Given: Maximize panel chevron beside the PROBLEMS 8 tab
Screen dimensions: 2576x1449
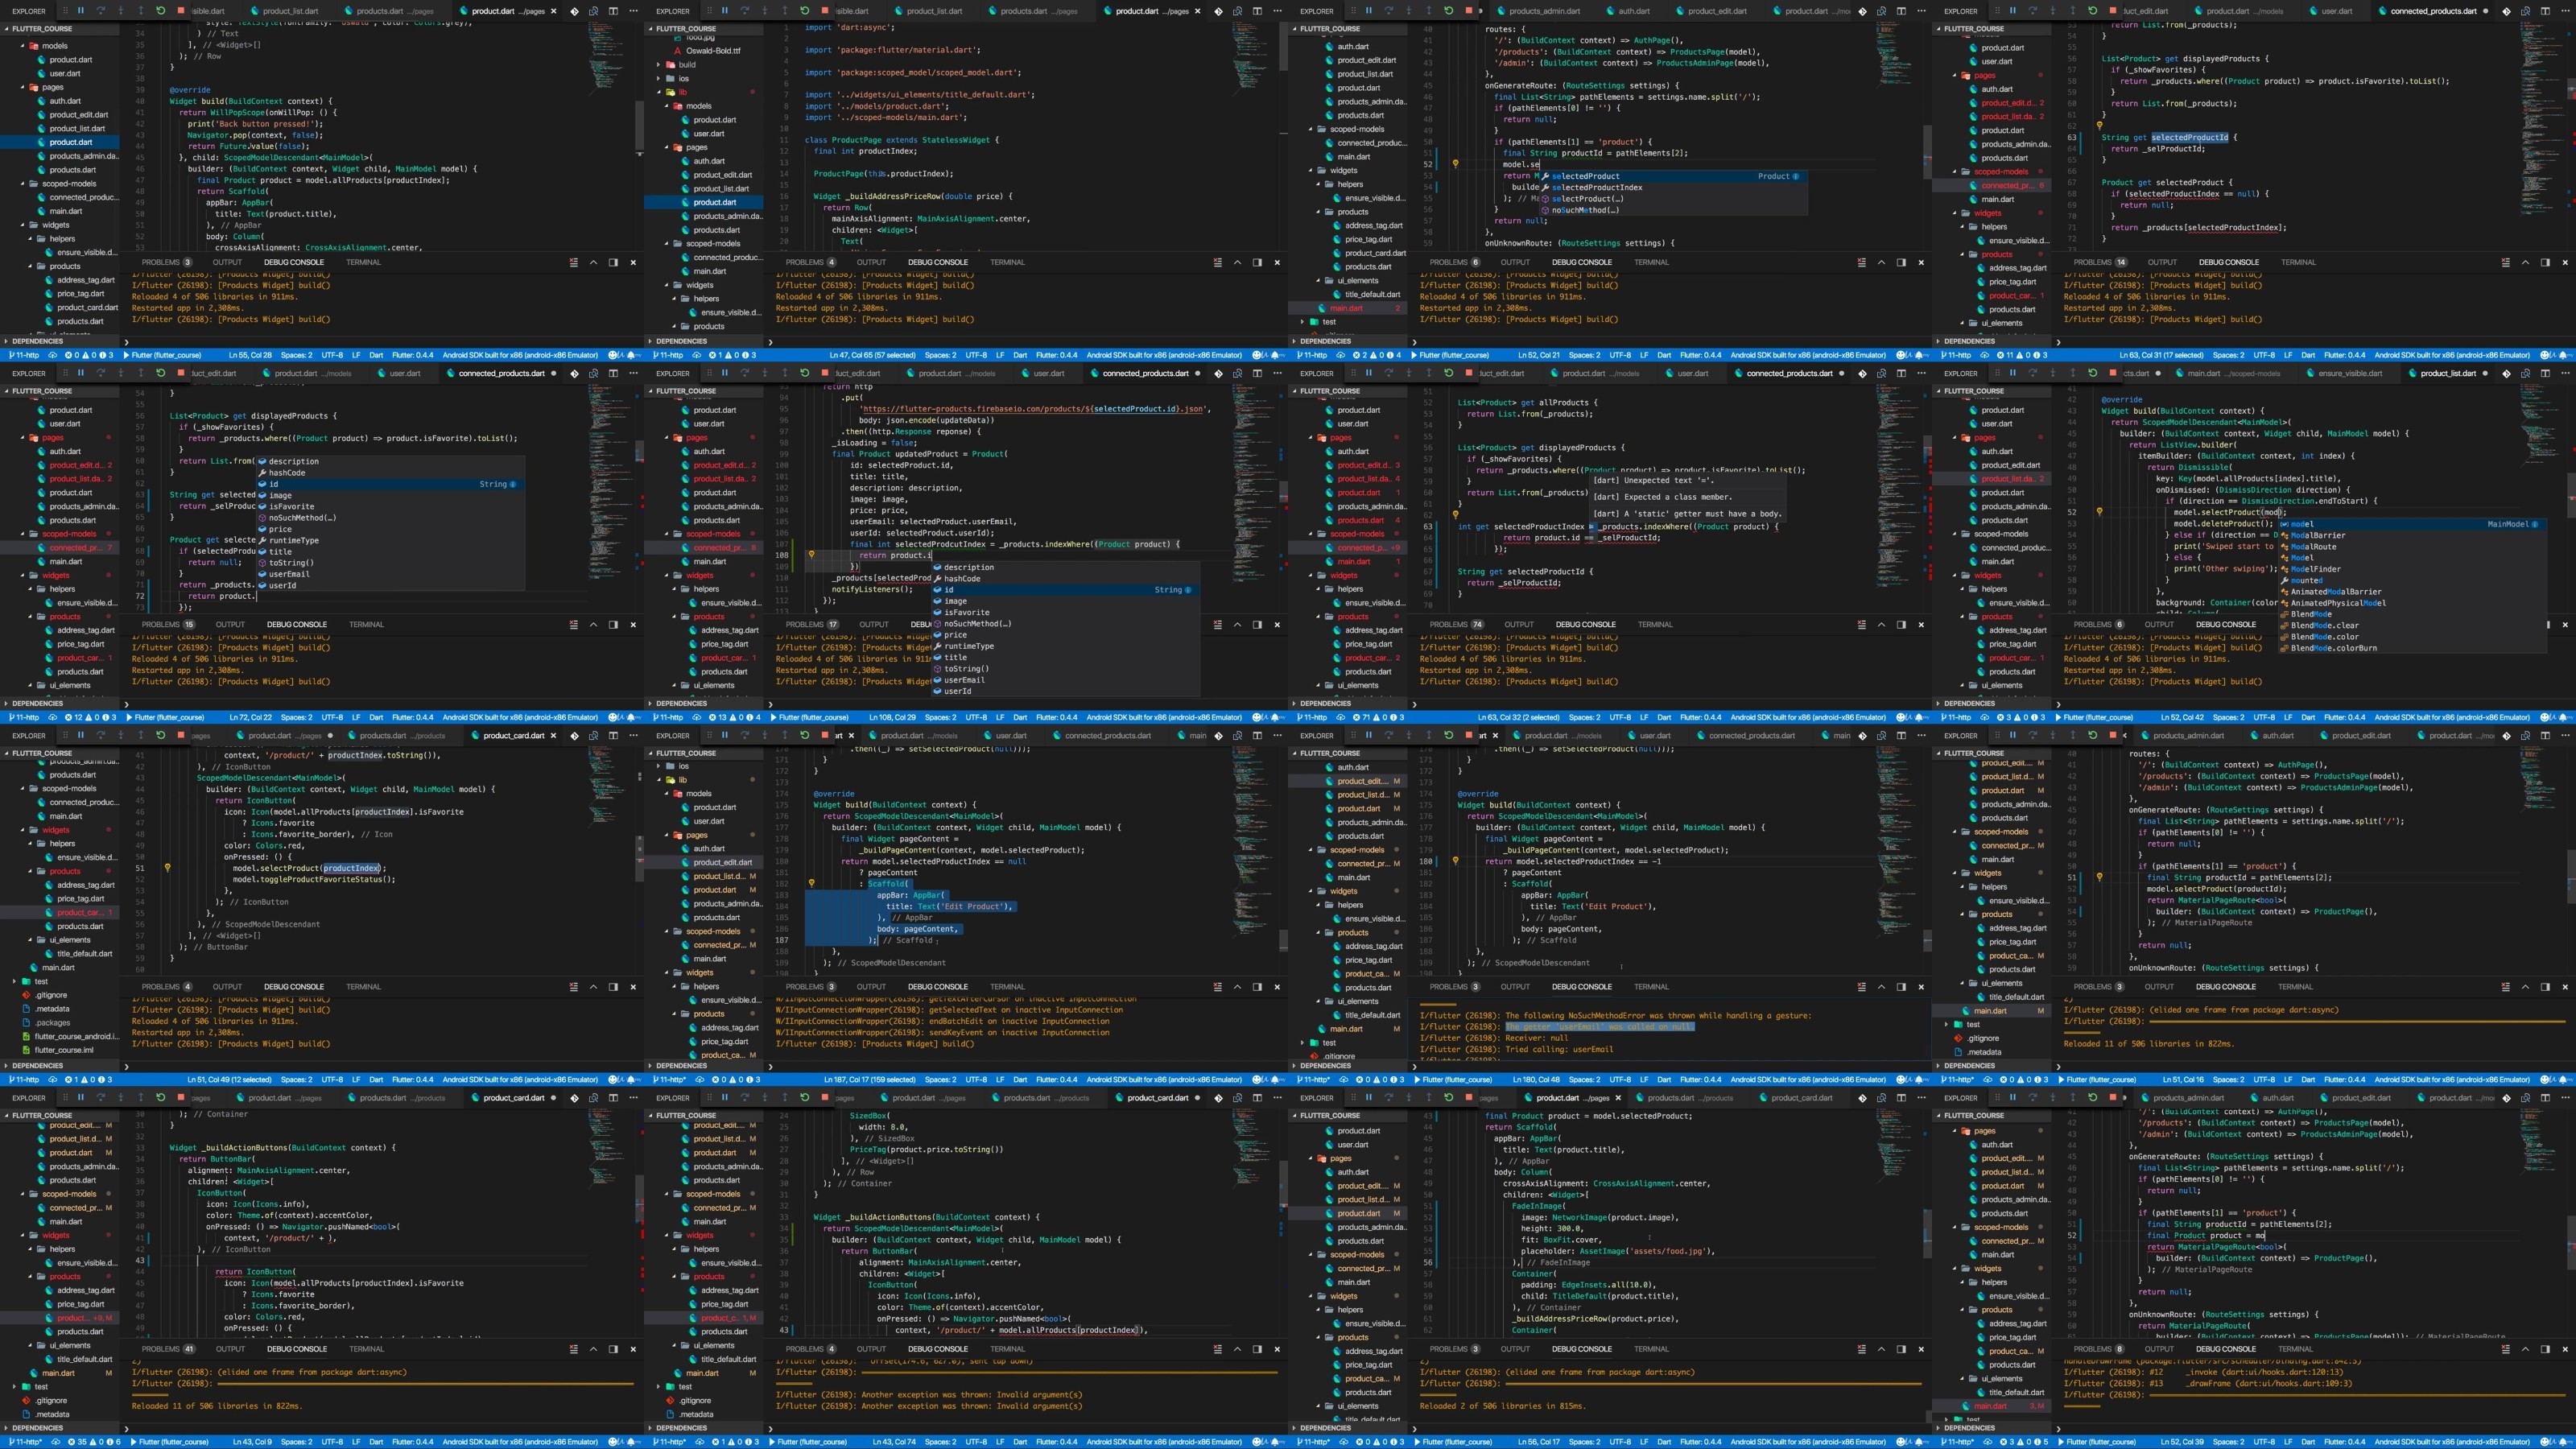Looking at the screenshot, I should coord(2525,1349).
